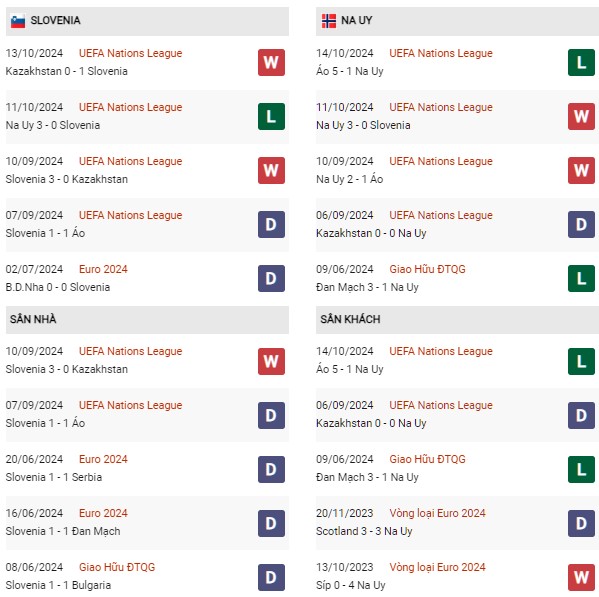This screenshot has height=597, width=599.
Task: Click D badge for Slovenia 1-1 Serbia
Action: coord(271,469)
